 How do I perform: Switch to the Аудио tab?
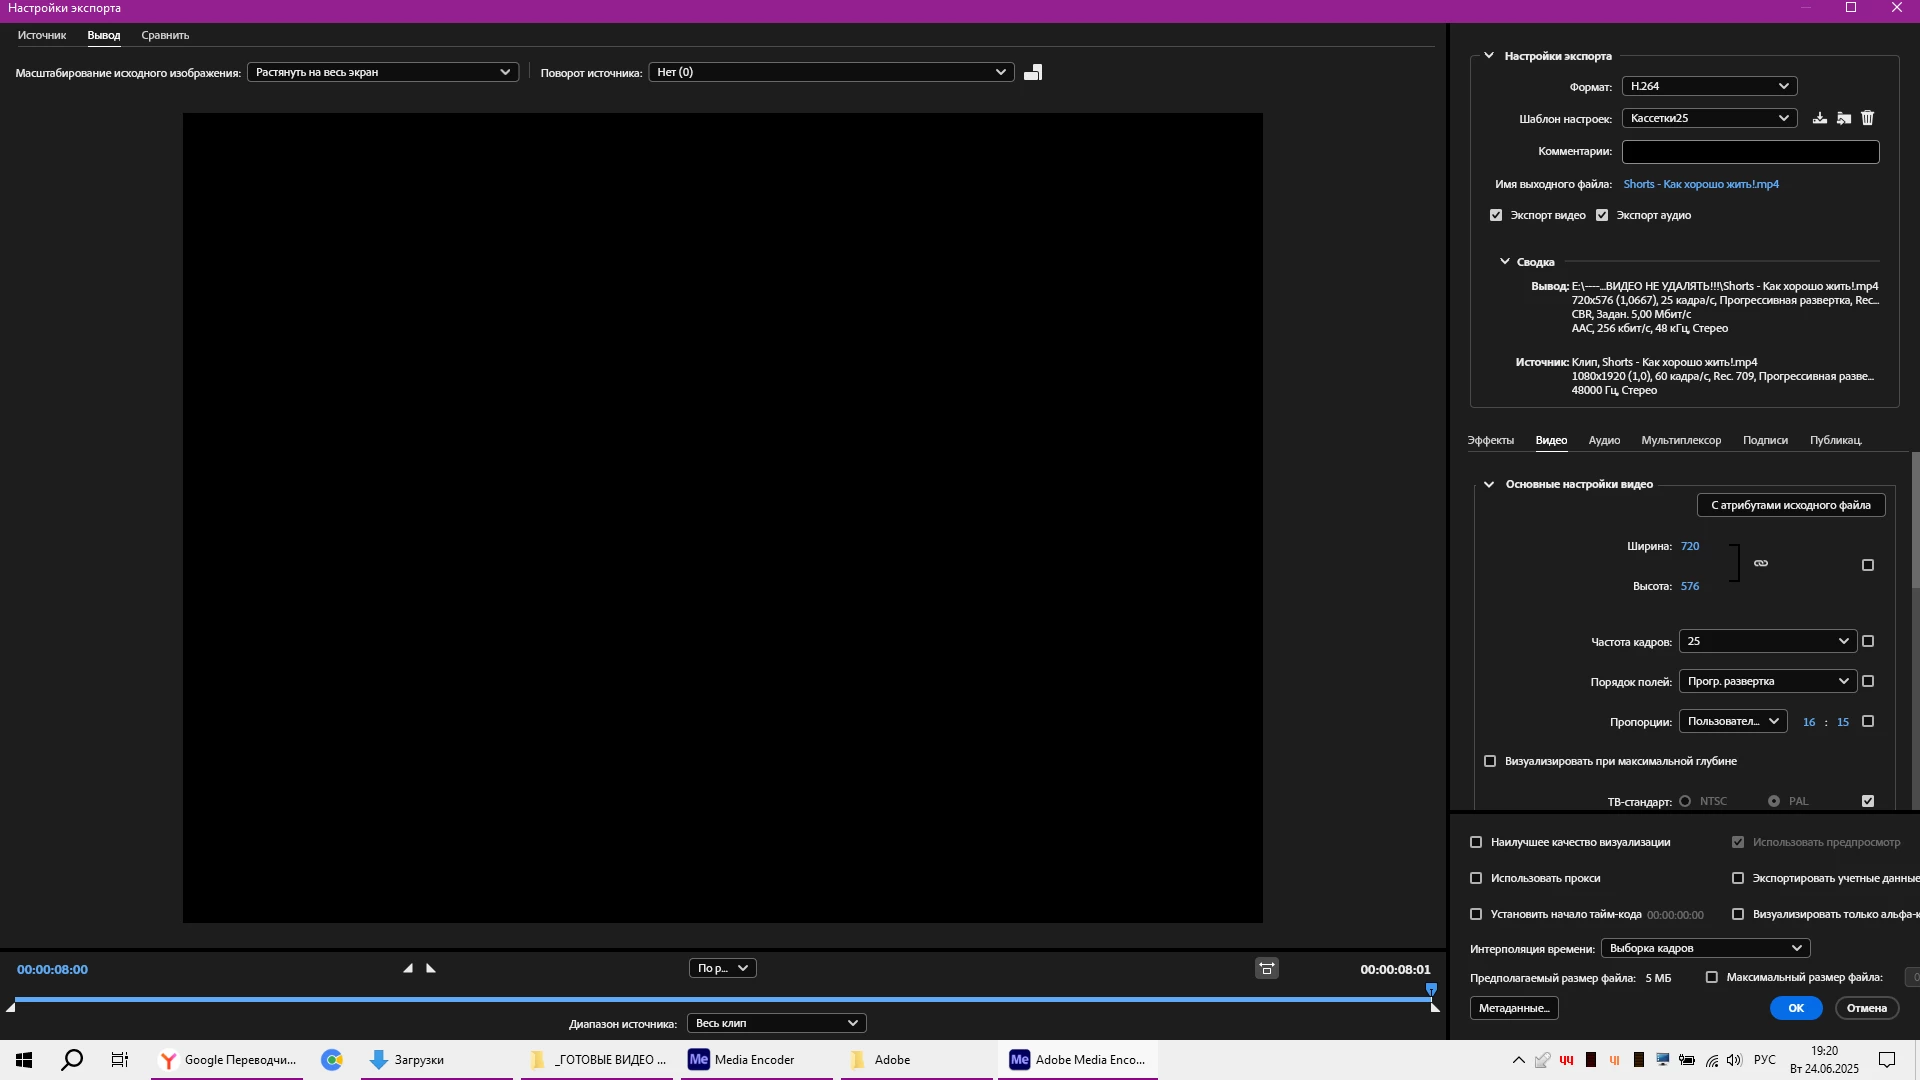(1604, 440)
